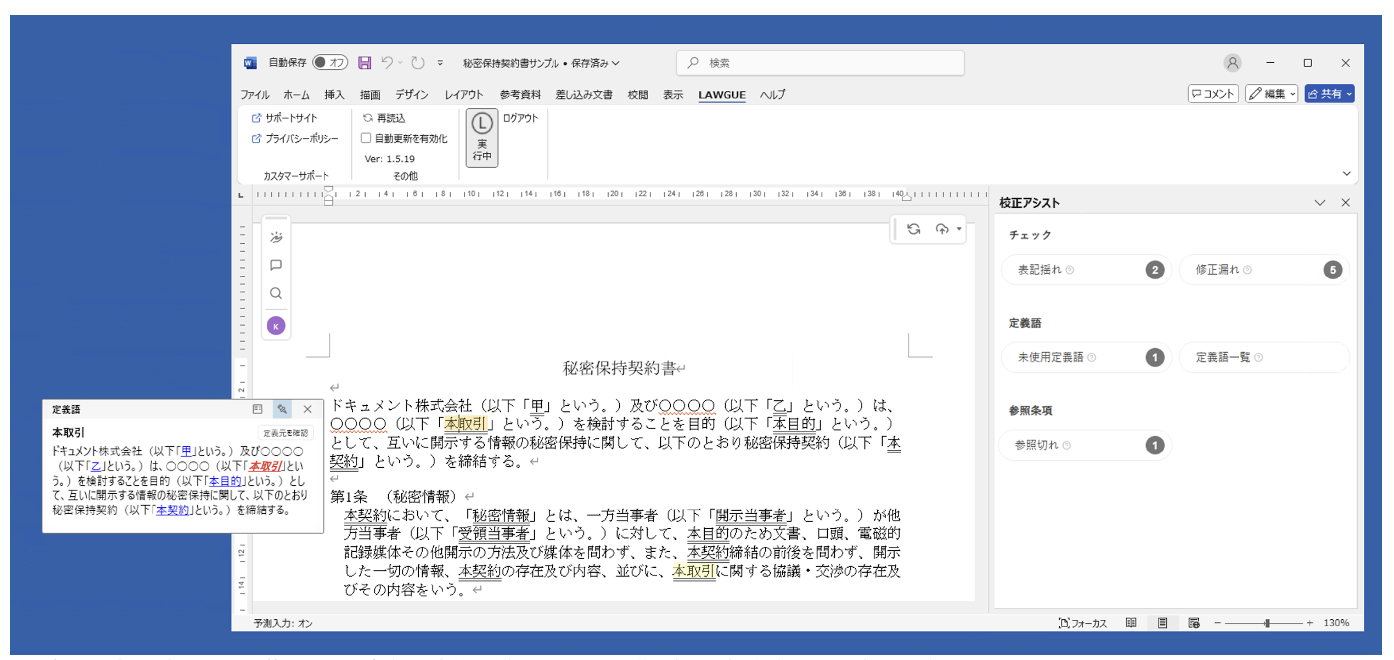Open the 編集 mode dropdown
Screen dimensions: 1394x660
(1271, 94)
